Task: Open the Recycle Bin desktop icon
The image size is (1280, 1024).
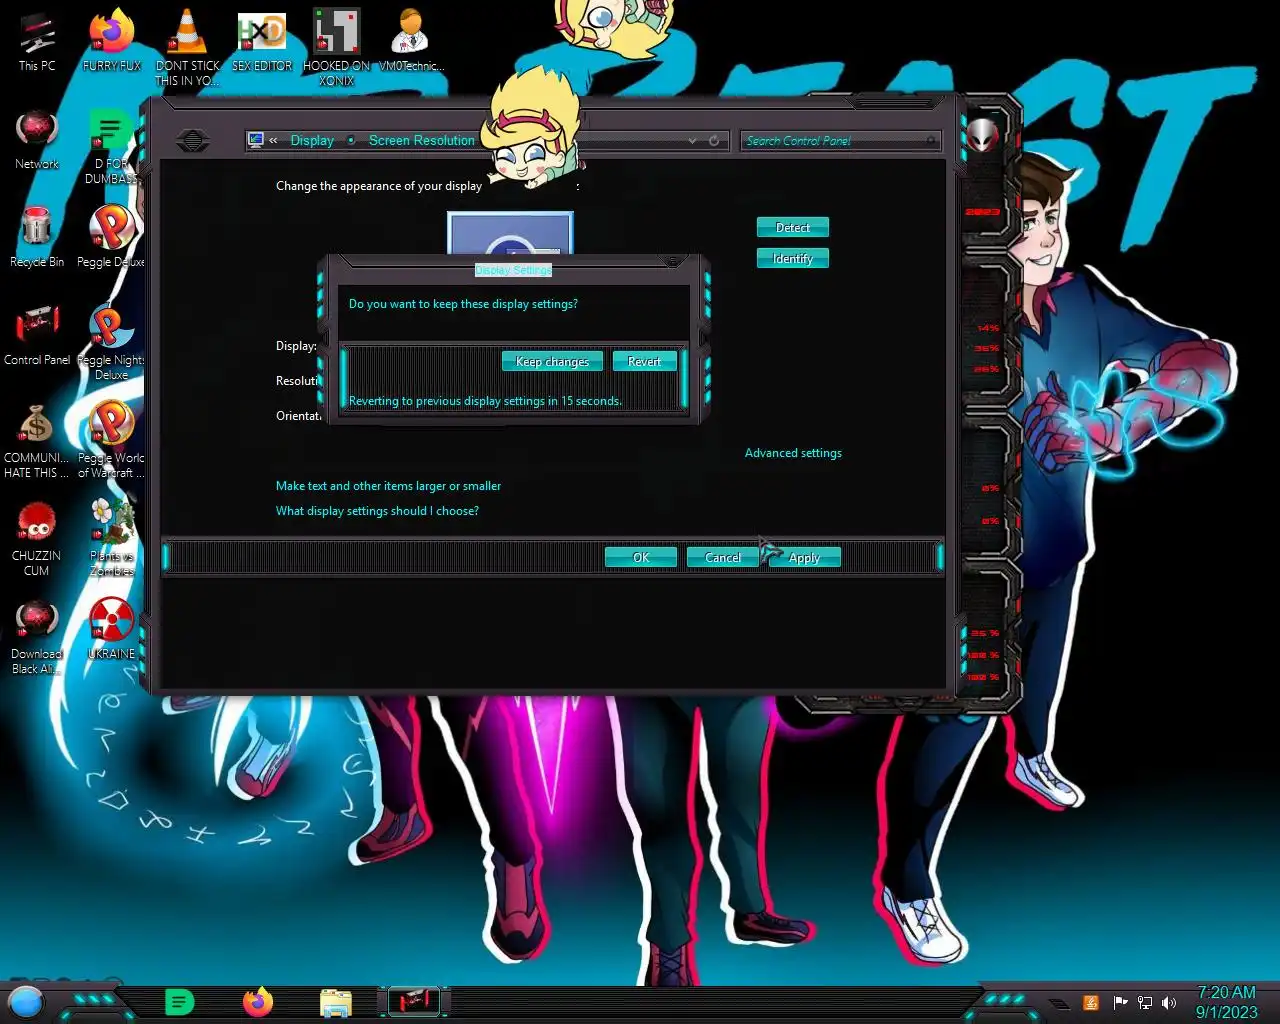Action: coord(37,237)
